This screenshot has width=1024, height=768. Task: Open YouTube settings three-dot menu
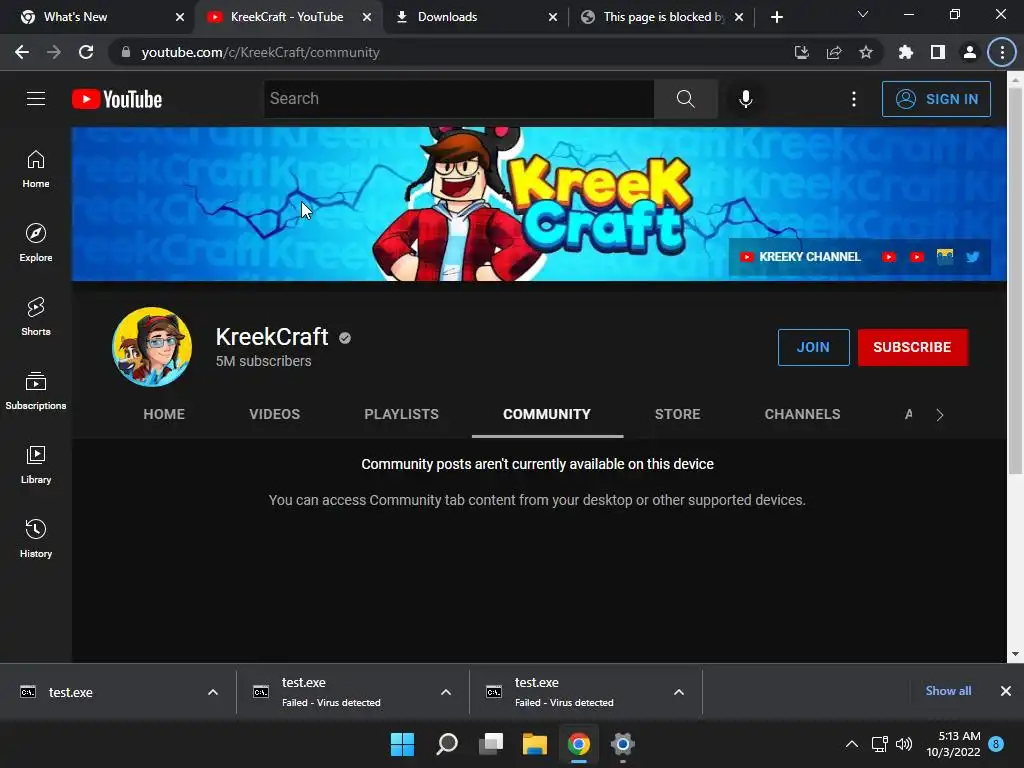pyautogui.click(x=854, y=99)
